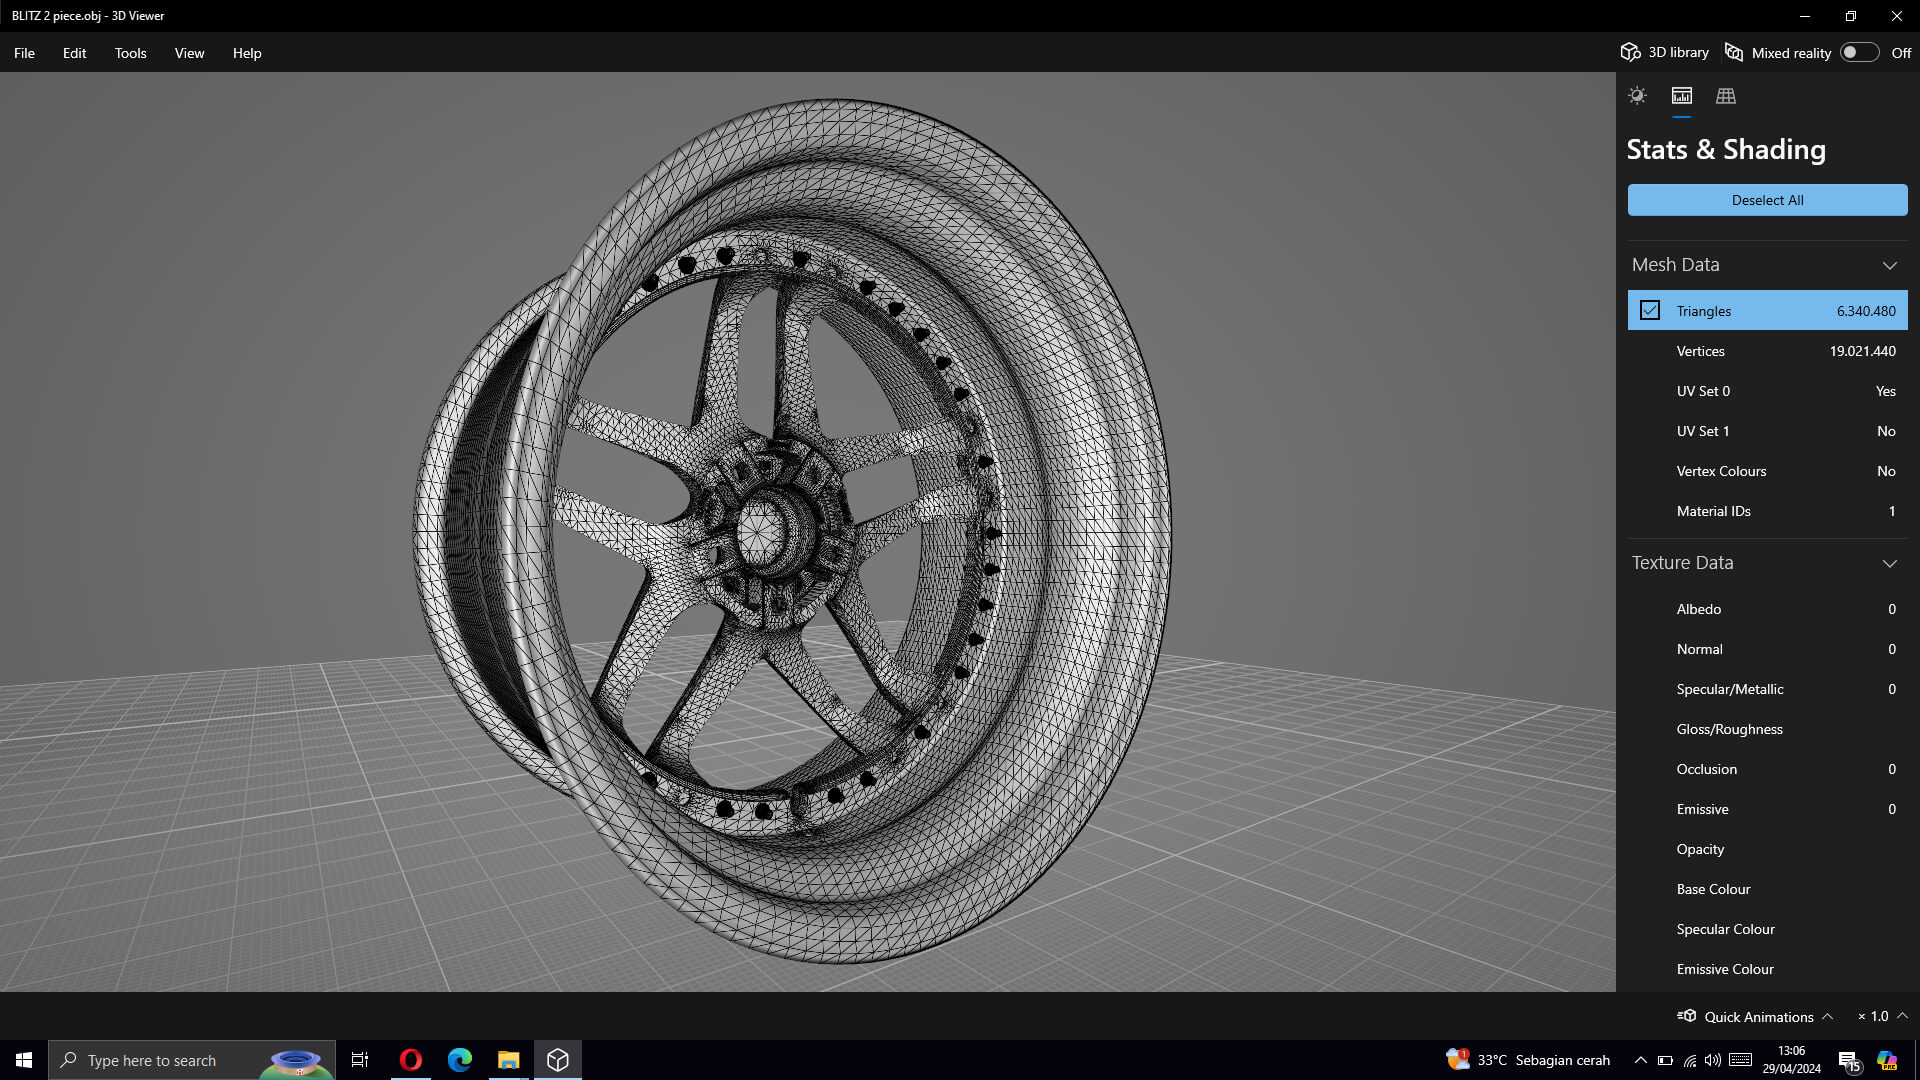Open the Environment & Lighting sun tab

1637,96
